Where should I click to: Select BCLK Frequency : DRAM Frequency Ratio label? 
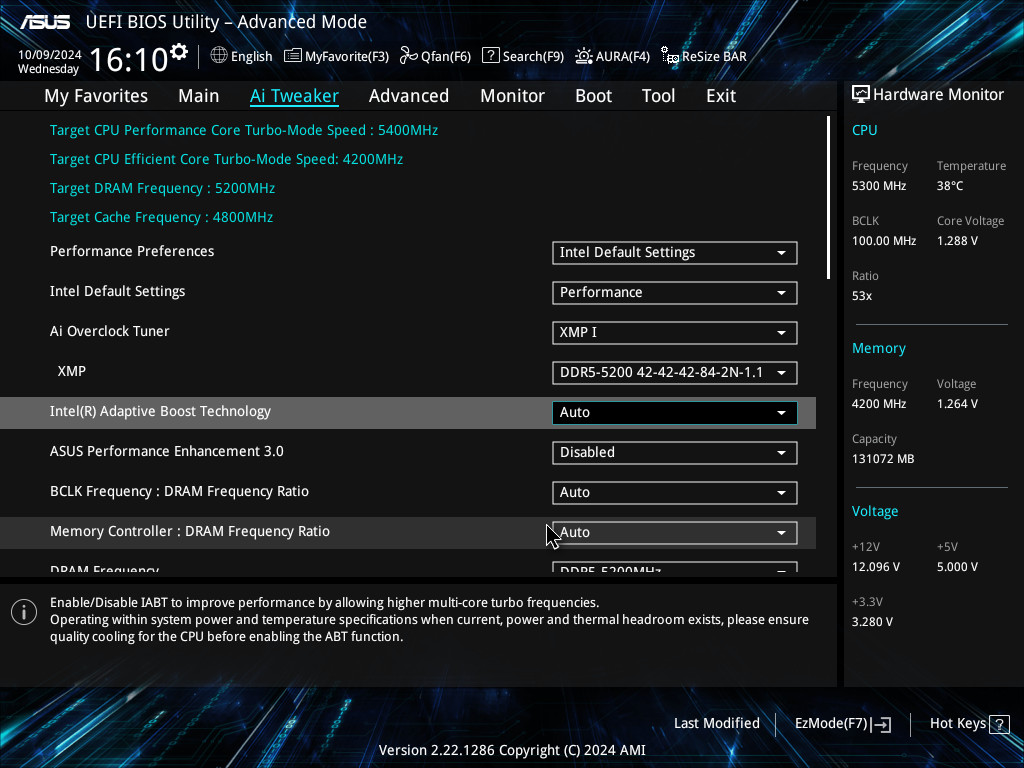(179, 491)
